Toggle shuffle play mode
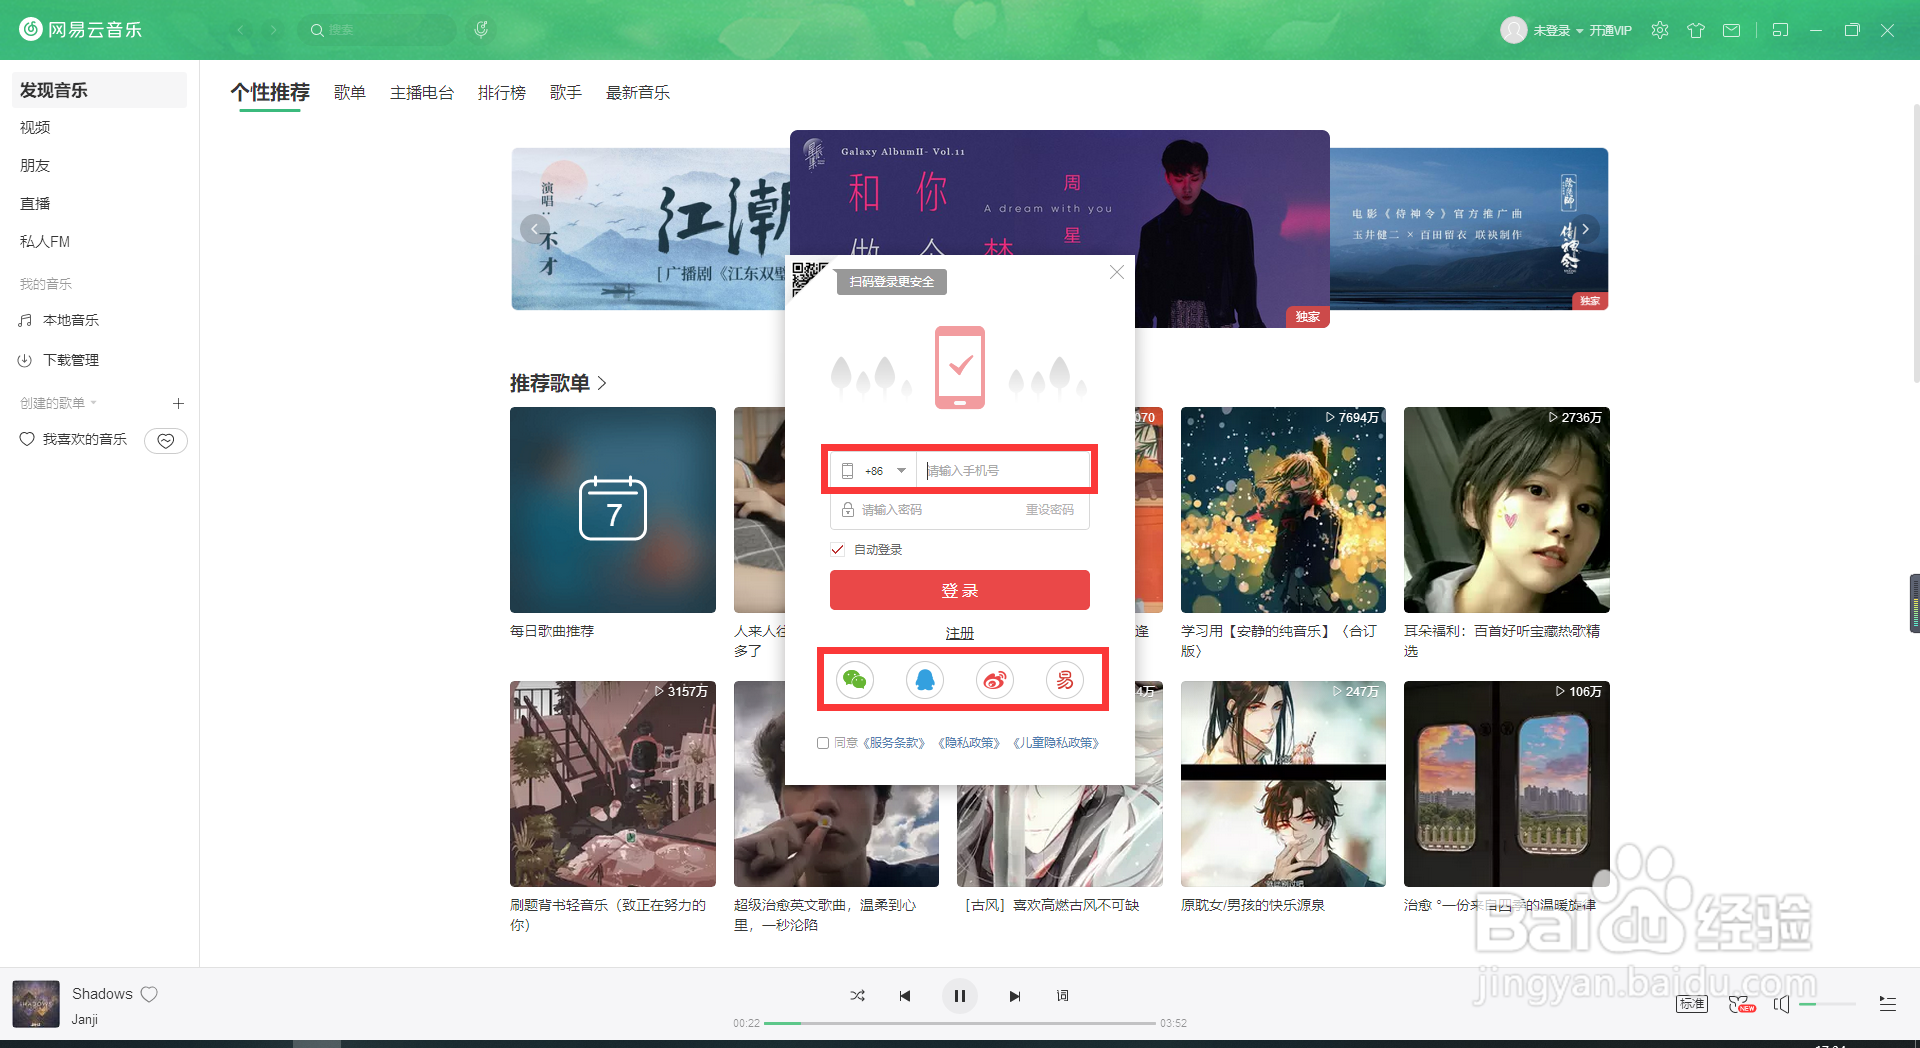 tap(857, 996)
